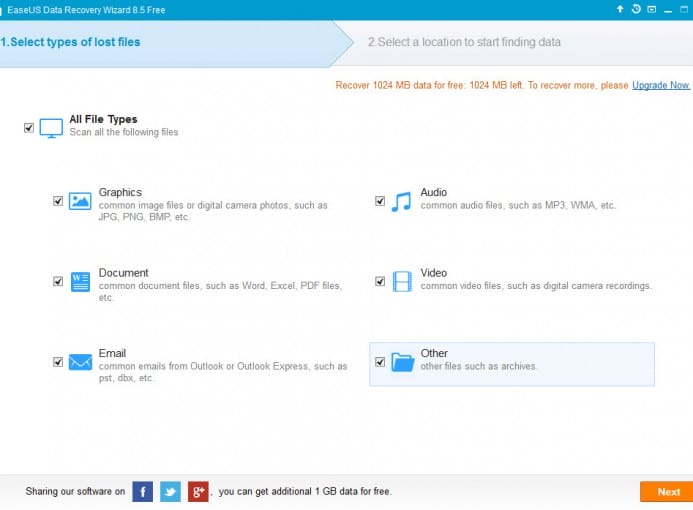The width and height of the screenshot is (693, 510).
Task: Uncheck the All File Types checkbox
Action: pyautogui.click(x=29, y=128)
